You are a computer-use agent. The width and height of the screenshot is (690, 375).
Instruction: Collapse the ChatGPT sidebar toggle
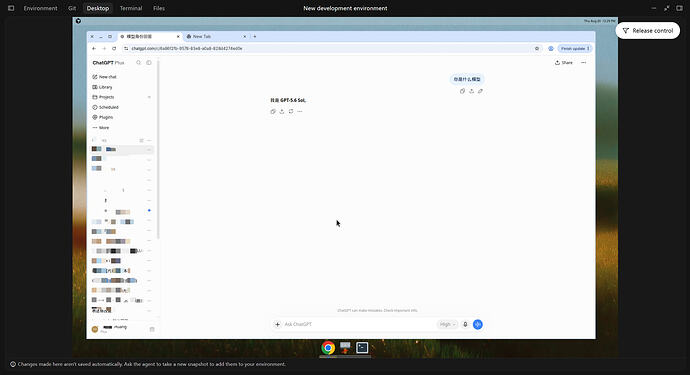pos(149,62)
